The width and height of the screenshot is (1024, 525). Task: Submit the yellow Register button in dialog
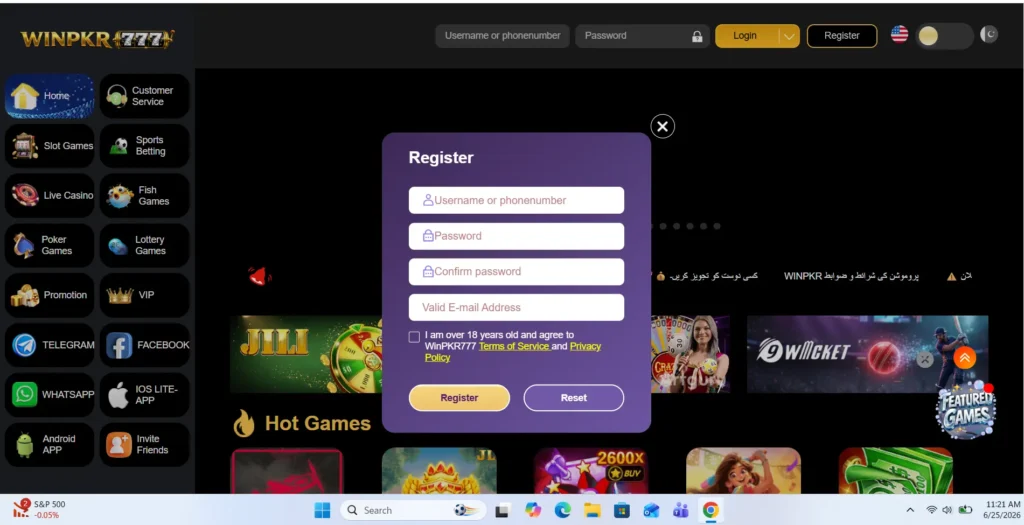tap(459, 398)
